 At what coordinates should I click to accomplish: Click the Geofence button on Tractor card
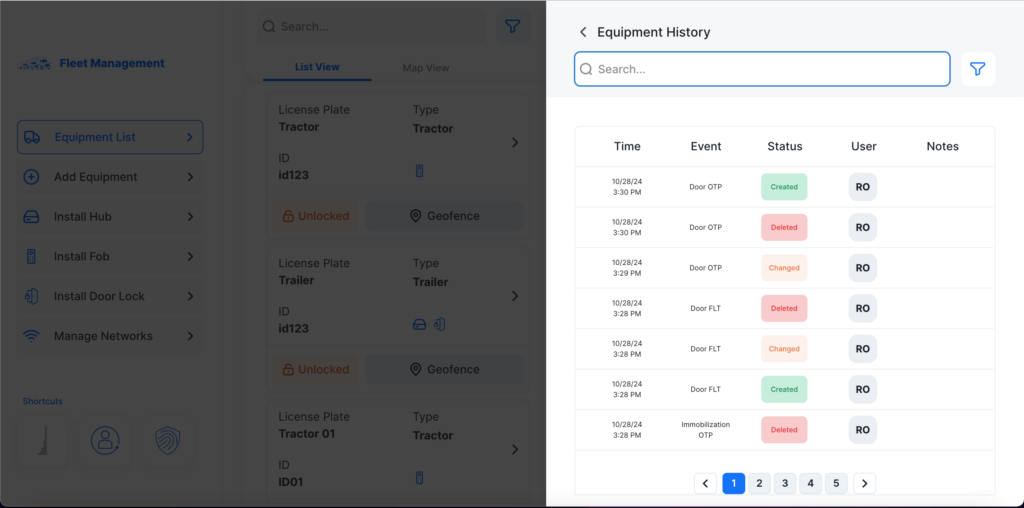pos(444,216)
